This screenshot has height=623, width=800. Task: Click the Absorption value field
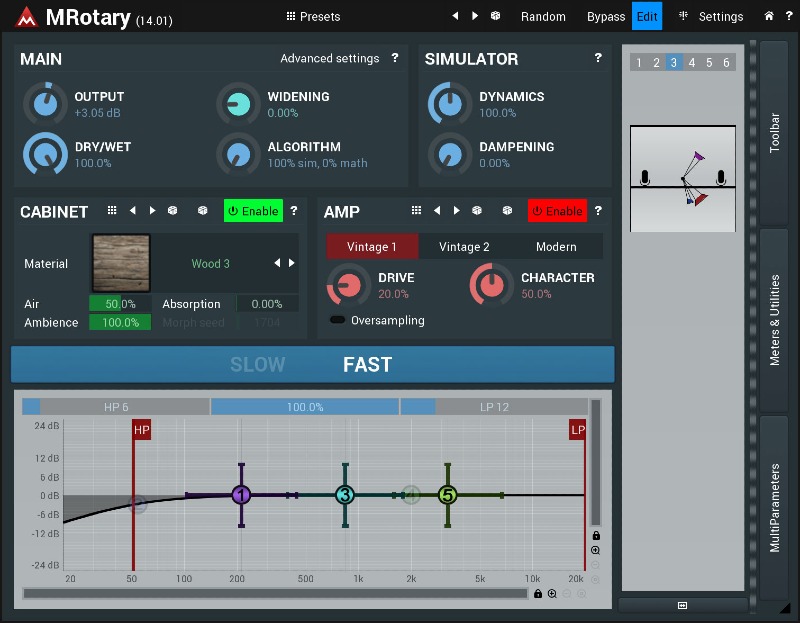click(x=267, y=304)
